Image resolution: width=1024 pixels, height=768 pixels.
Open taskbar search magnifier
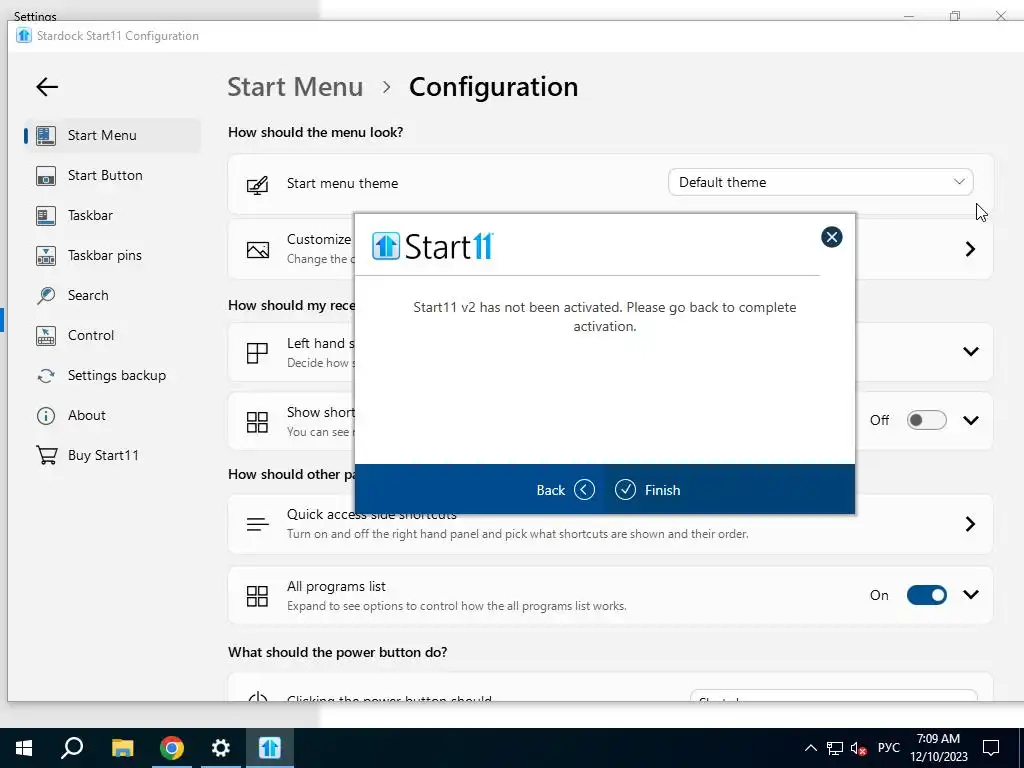tap(72, 748)
